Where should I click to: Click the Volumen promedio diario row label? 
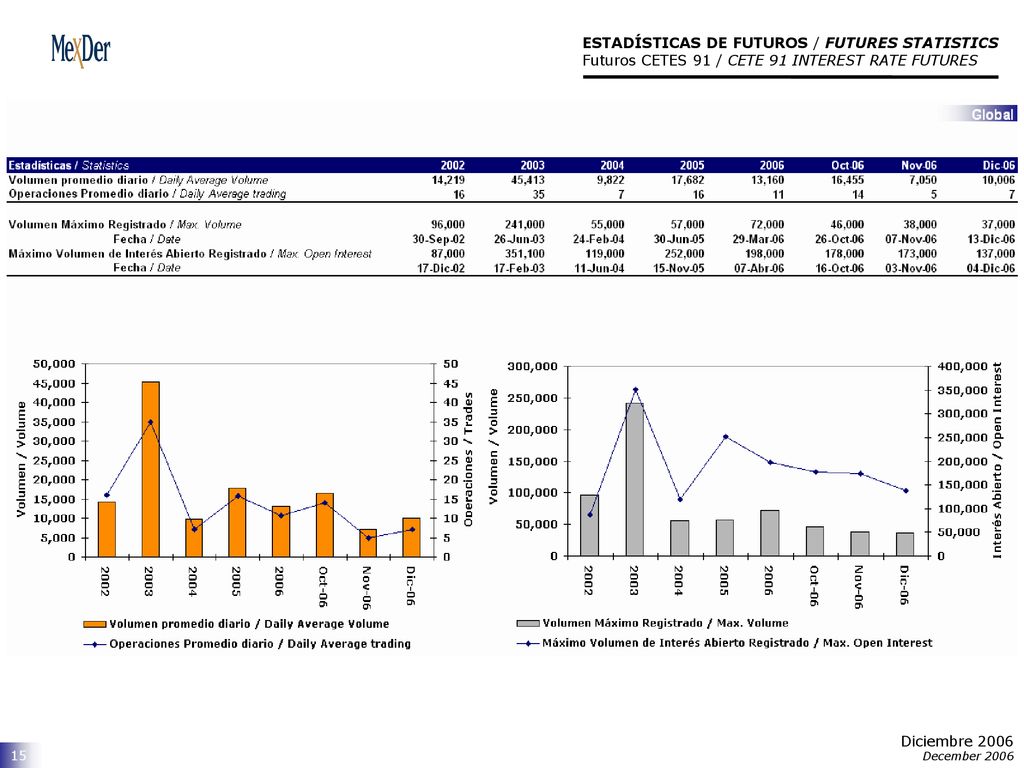click(x=138, y=180)
